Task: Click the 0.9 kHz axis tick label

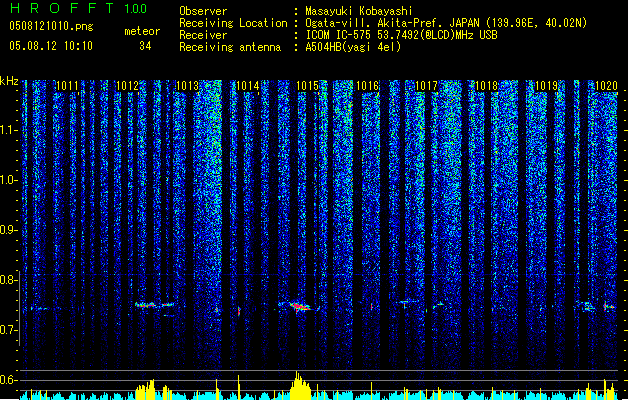Action: pos(9,230)
